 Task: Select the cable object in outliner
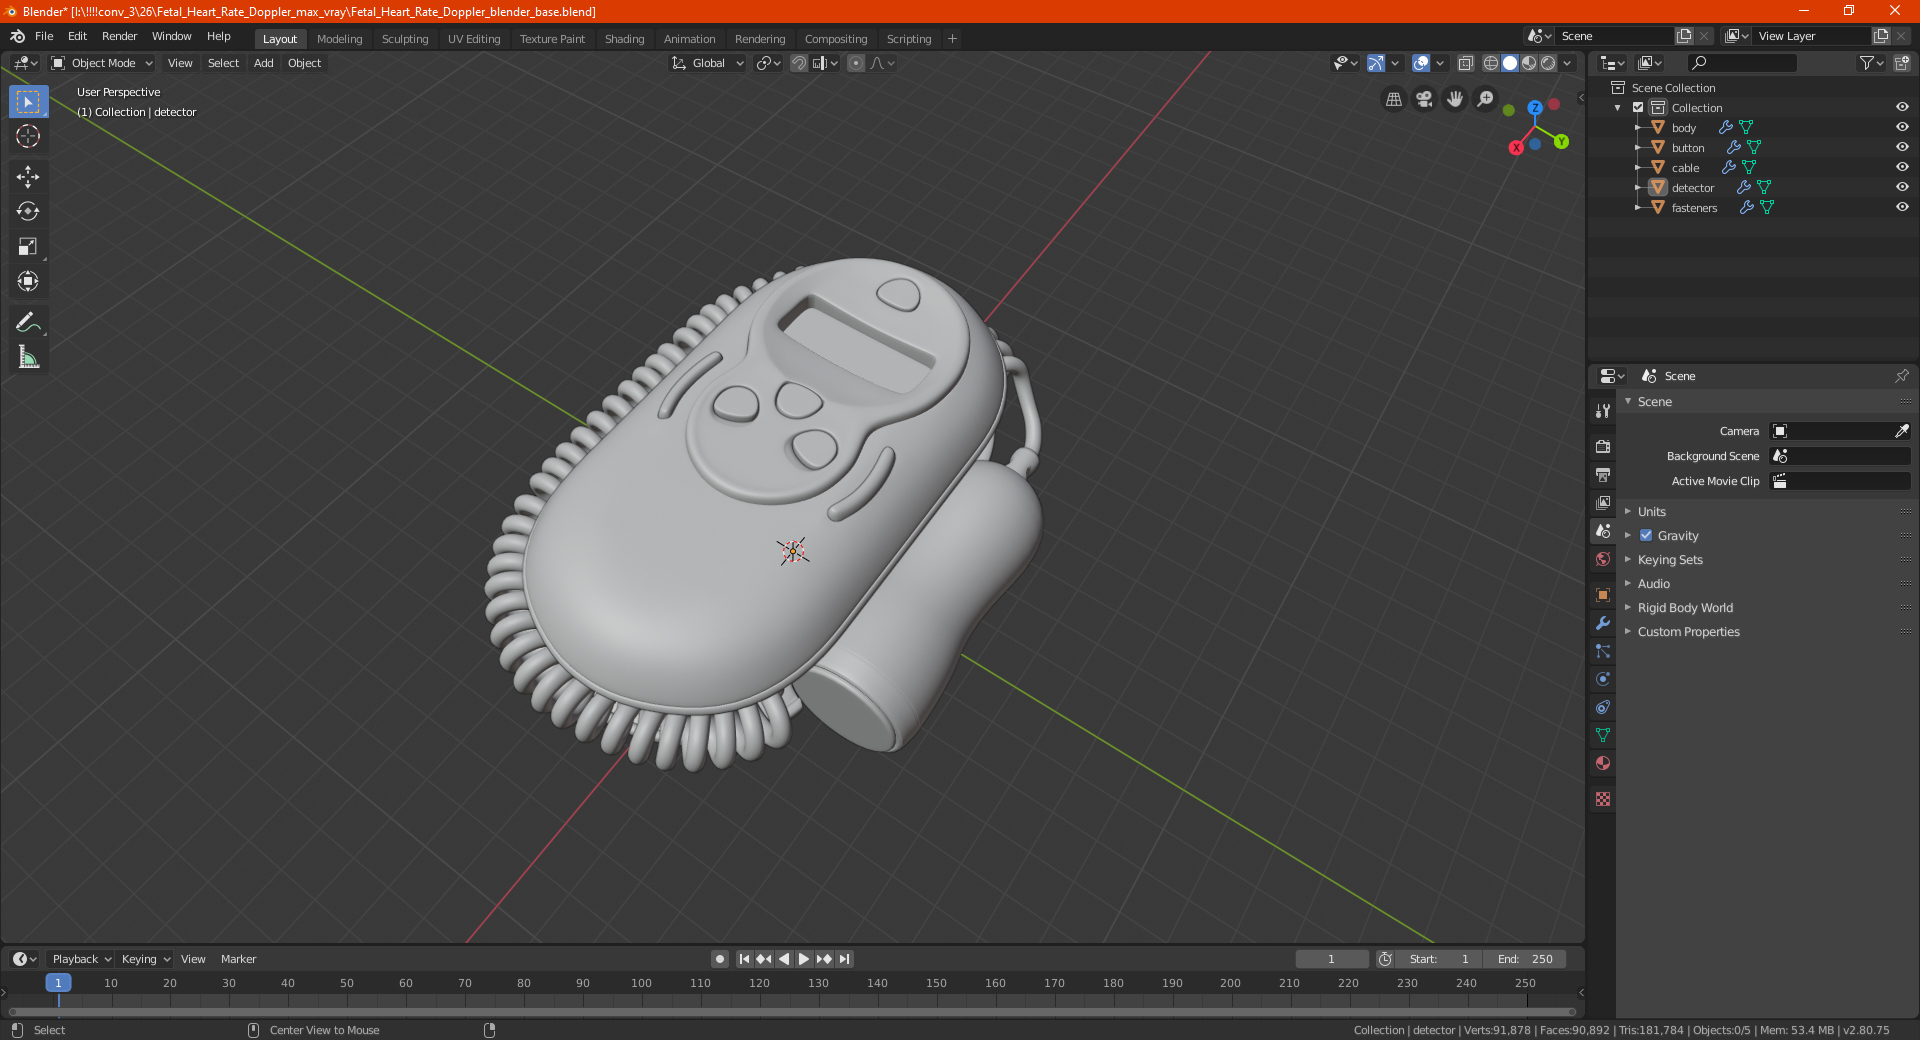[1685, 168]
